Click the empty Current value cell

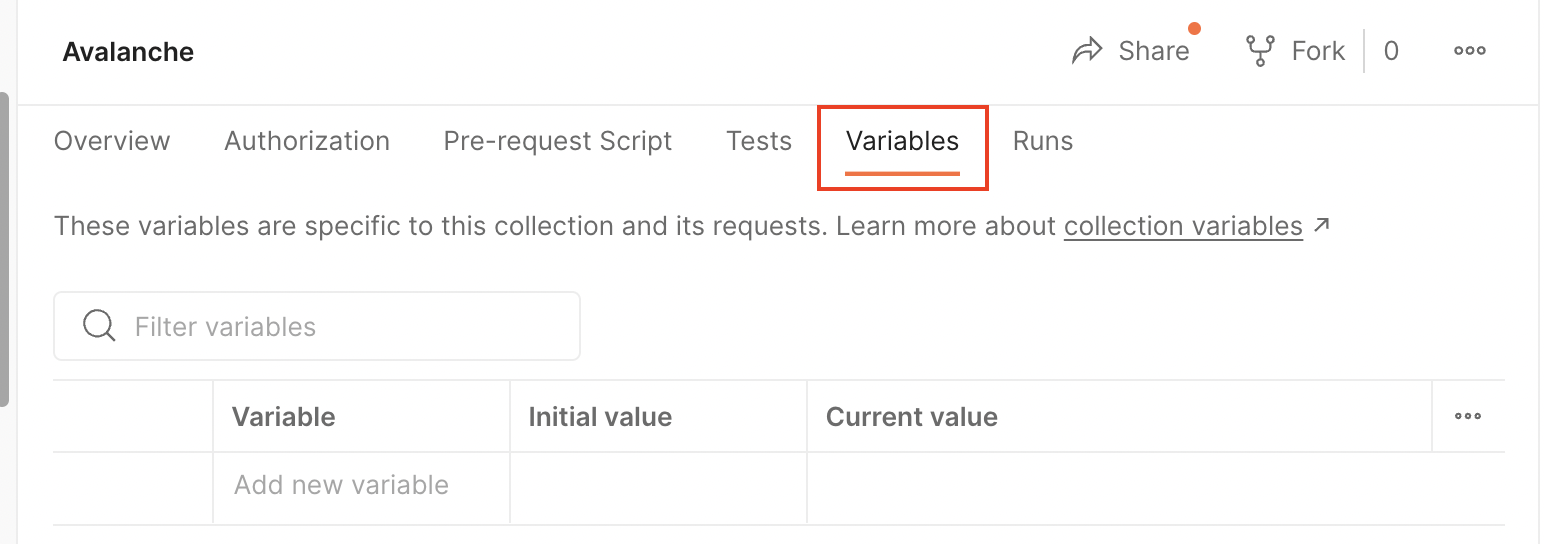click(1118, 486)
